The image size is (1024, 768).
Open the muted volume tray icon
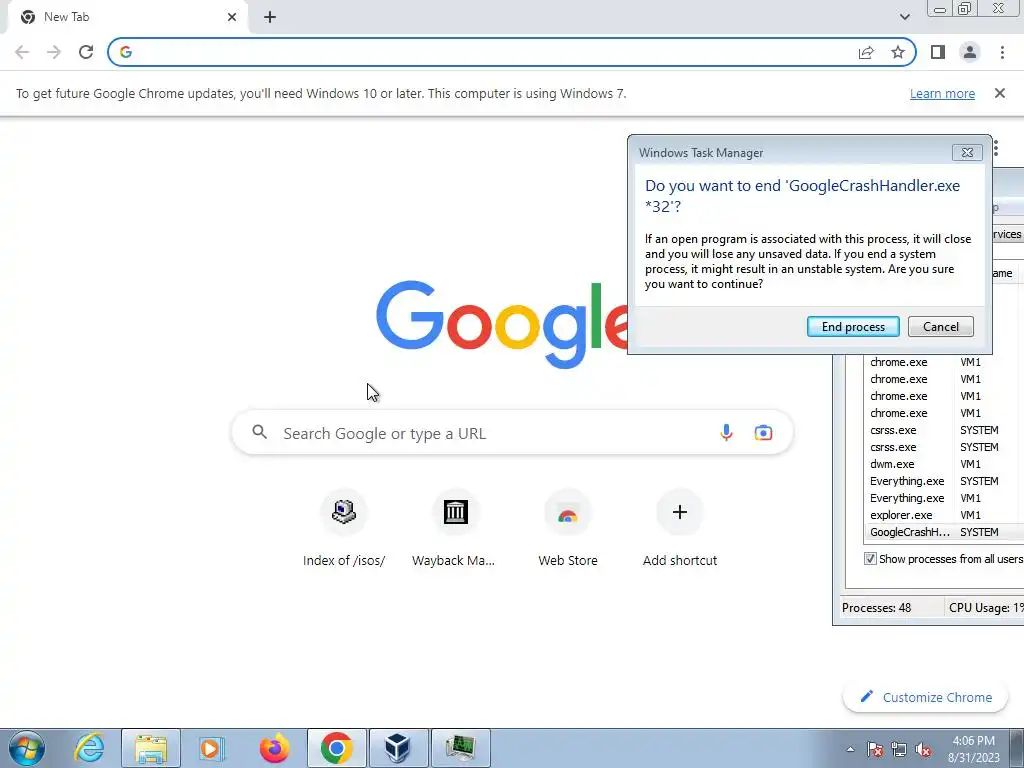click(923, 750)
